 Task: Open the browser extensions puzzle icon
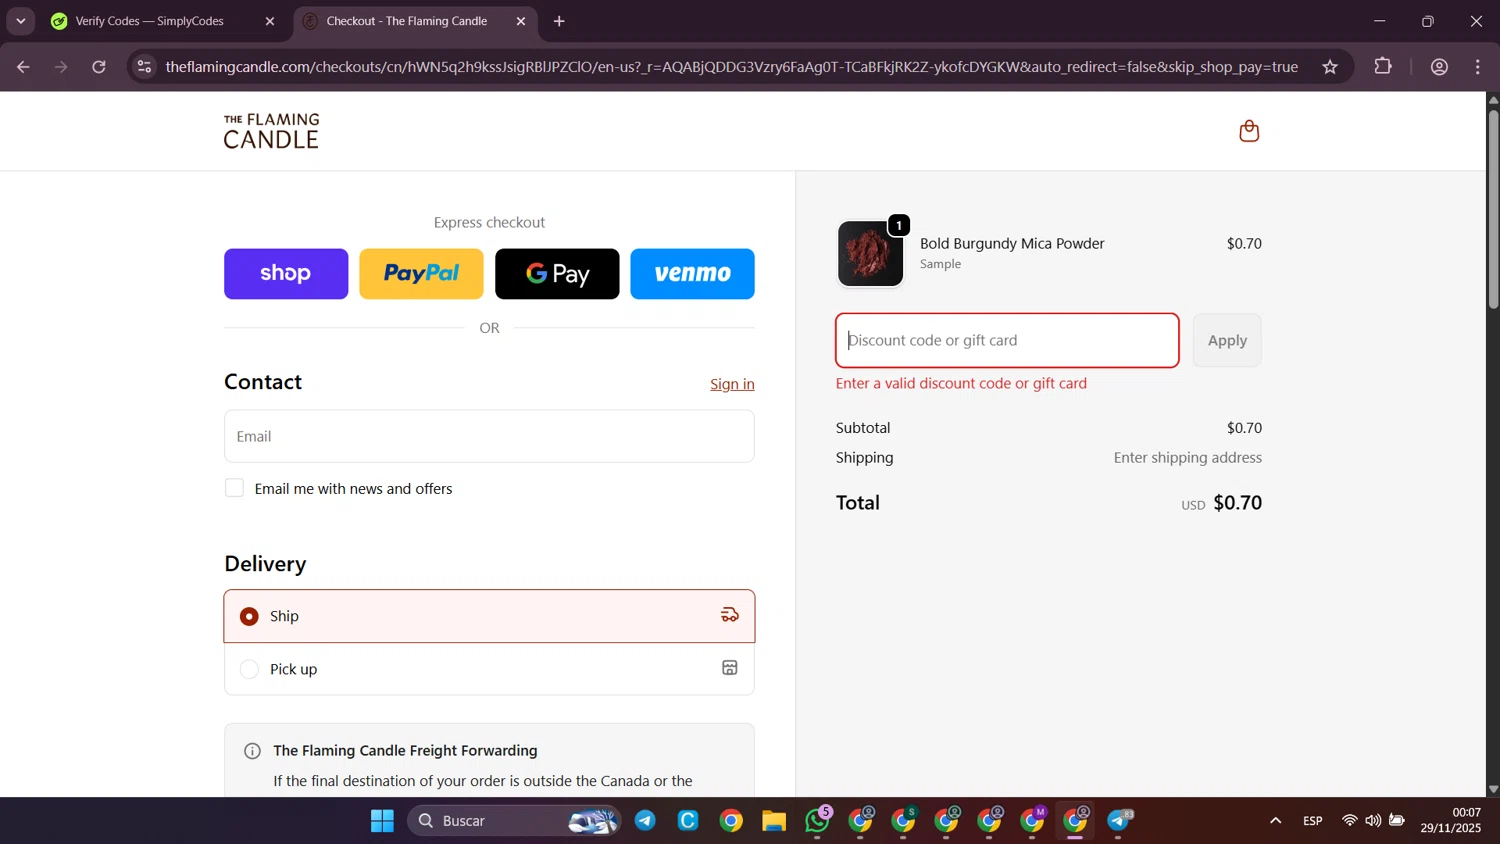1383,67
